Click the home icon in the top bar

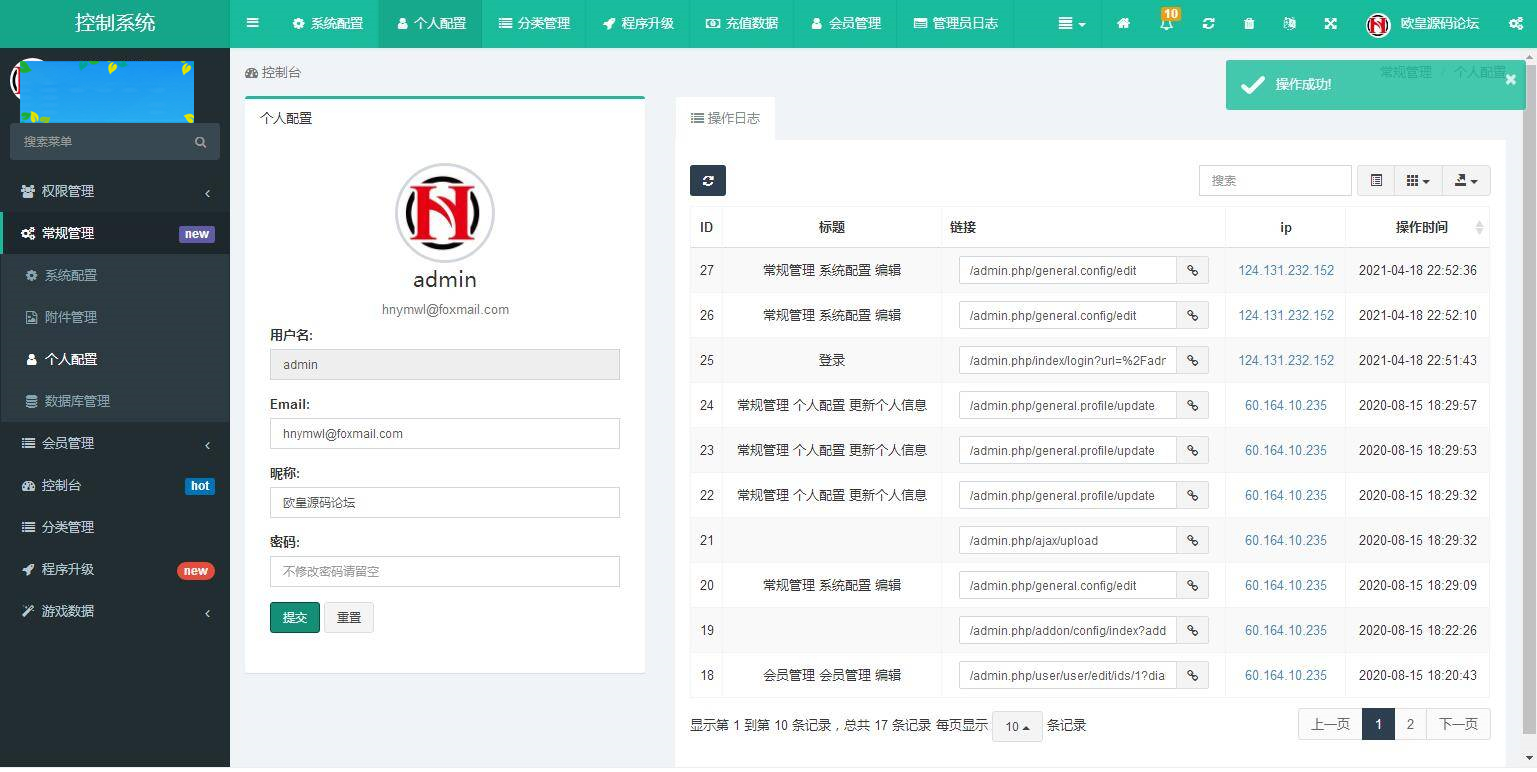[1124, 23]
